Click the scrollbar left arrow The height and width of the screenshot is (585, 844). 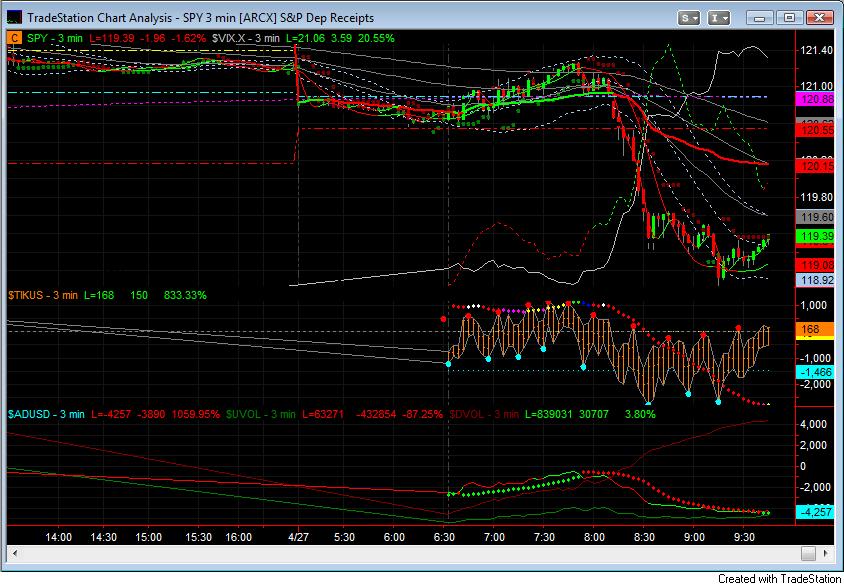click(15, 553)
